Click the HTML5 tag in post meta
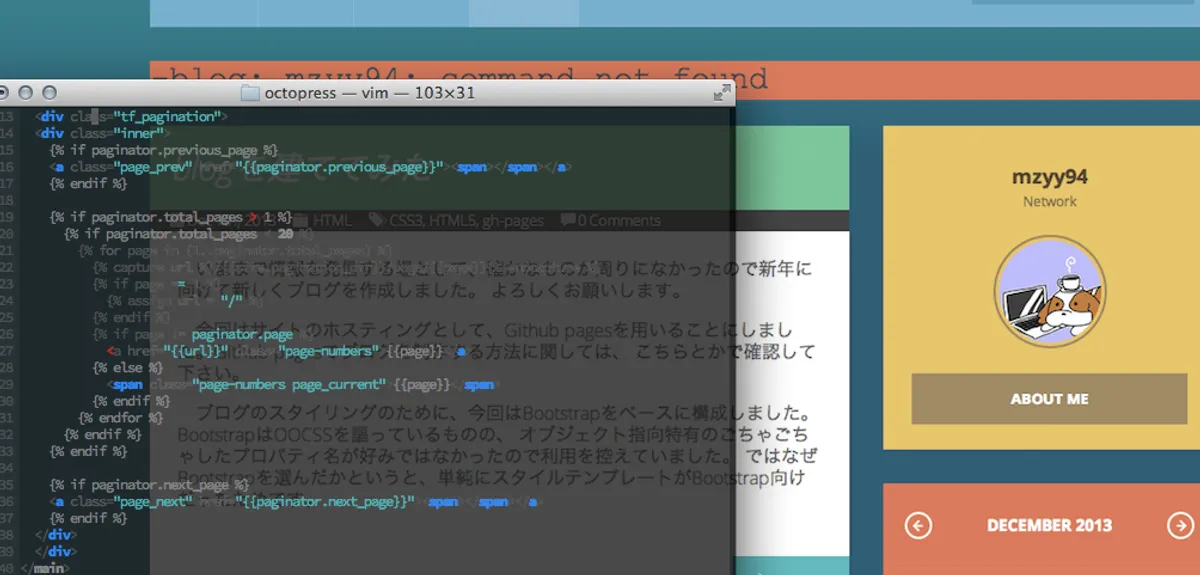 454,220
